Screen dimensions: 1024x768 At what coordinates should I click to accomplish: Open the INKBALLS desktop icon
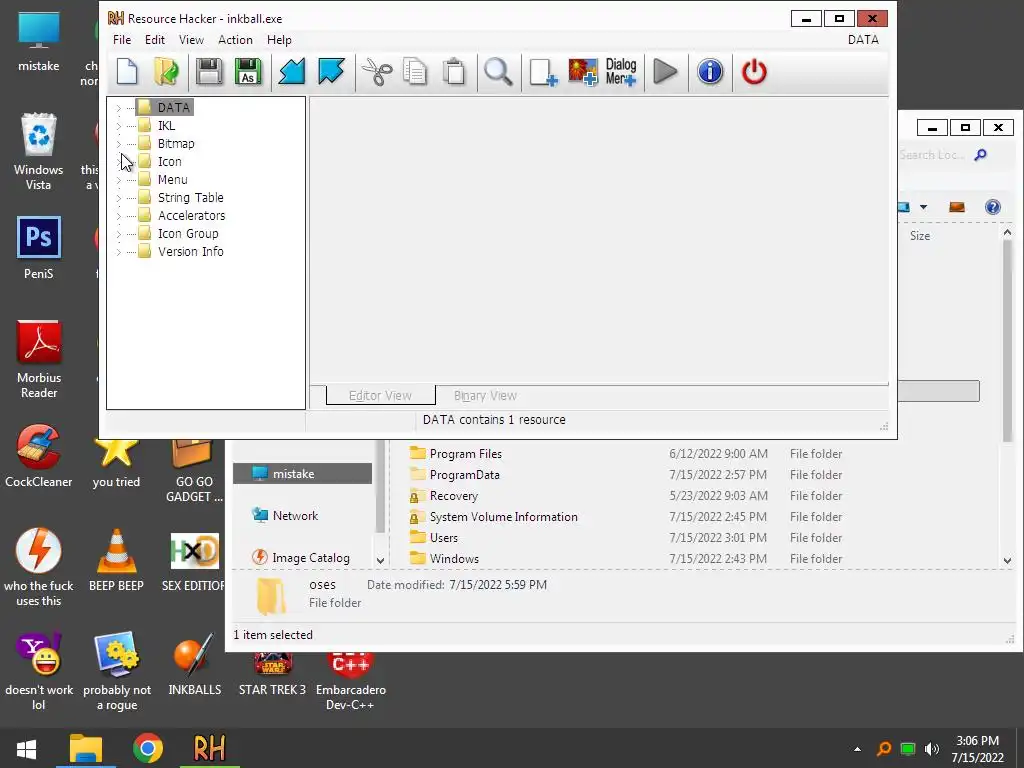pos(195,664)
